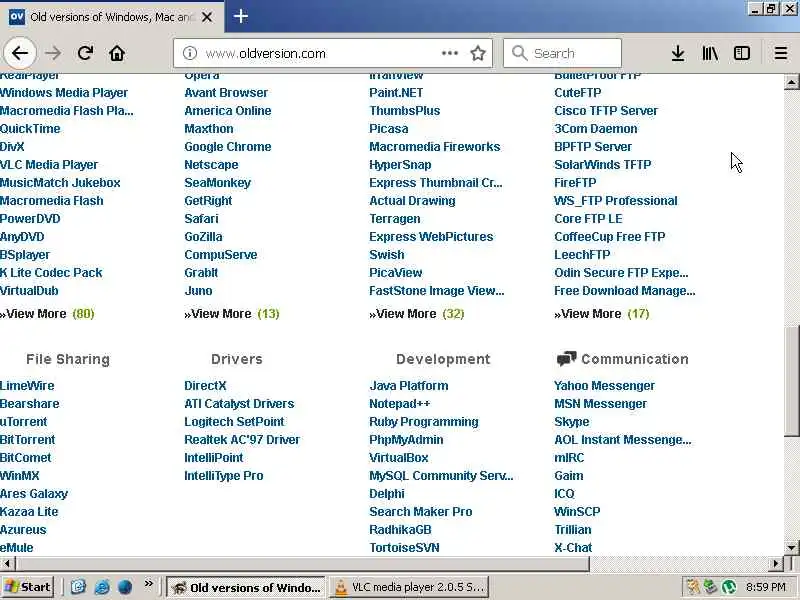
Task: Open the WS_FTP Professional link
Action: [616, 201]
